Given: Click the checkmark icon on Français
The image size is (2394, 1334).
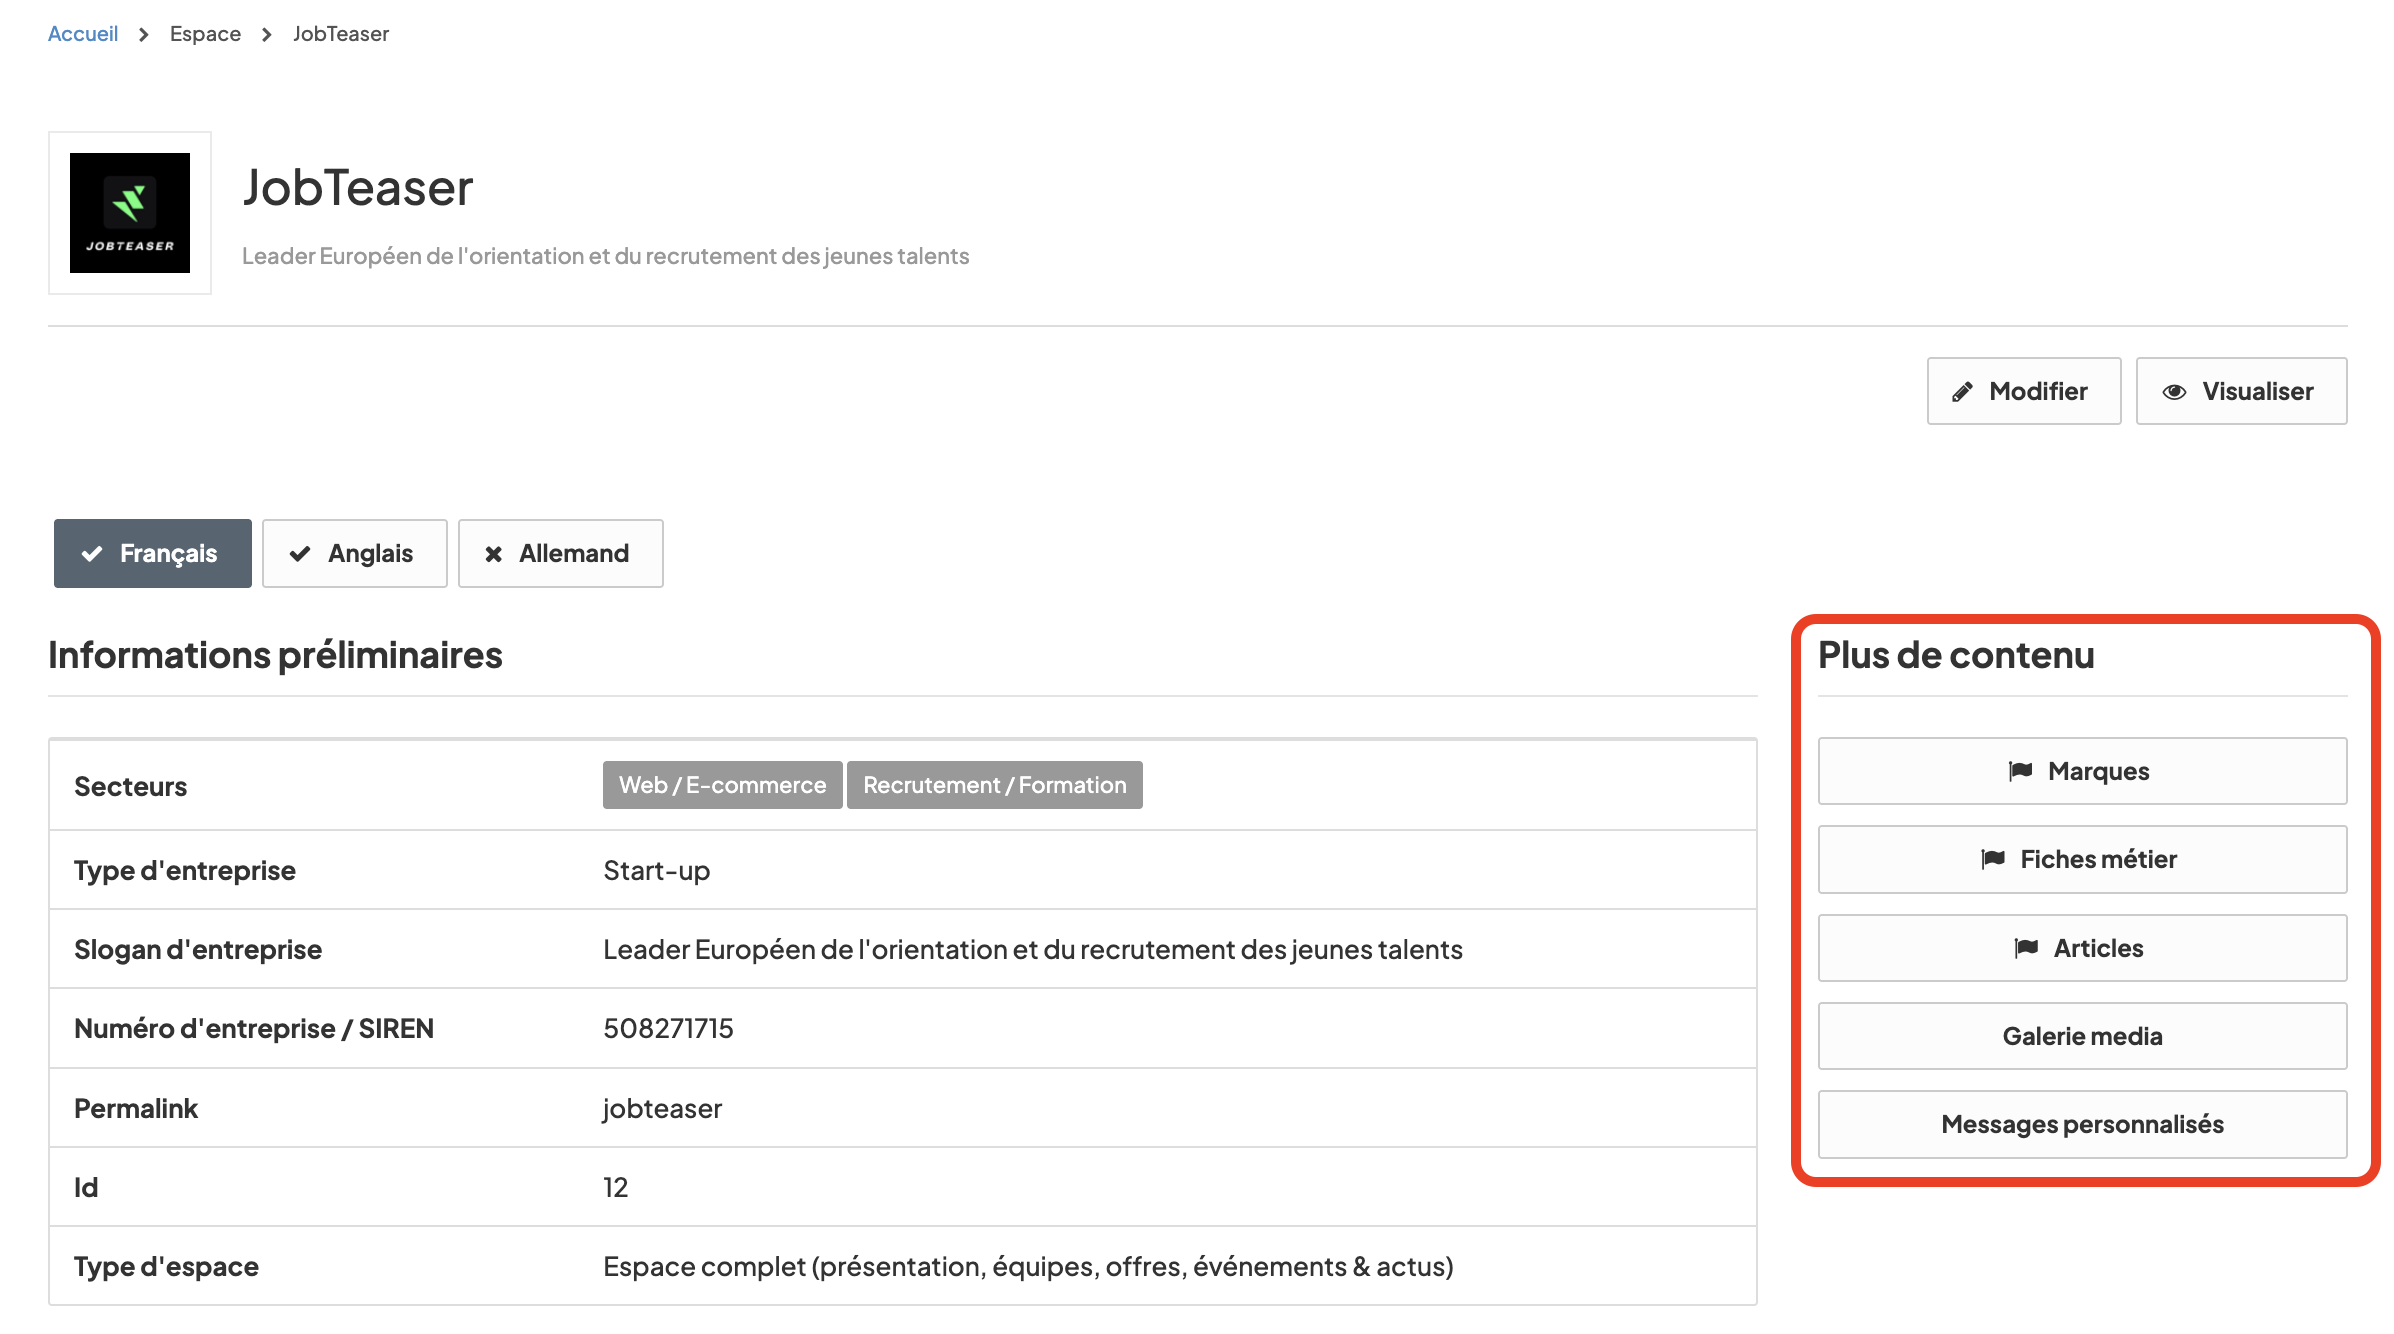Looking at the screenshot, I should (92, 554).
